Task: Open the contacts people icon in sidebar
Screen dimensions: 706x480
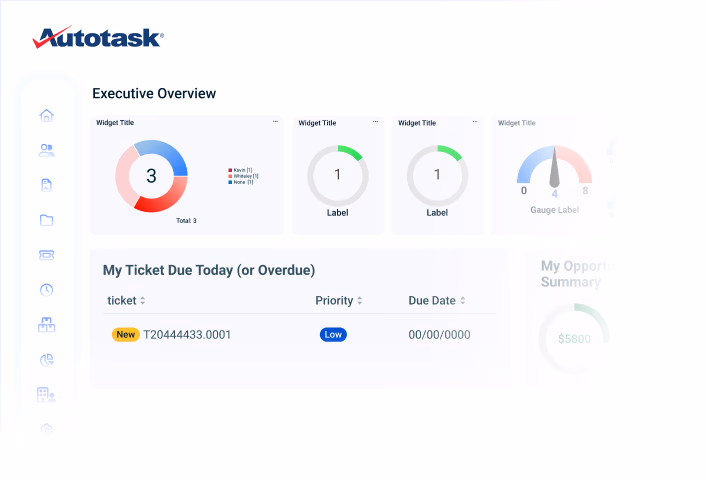Action: pos(46,150)
